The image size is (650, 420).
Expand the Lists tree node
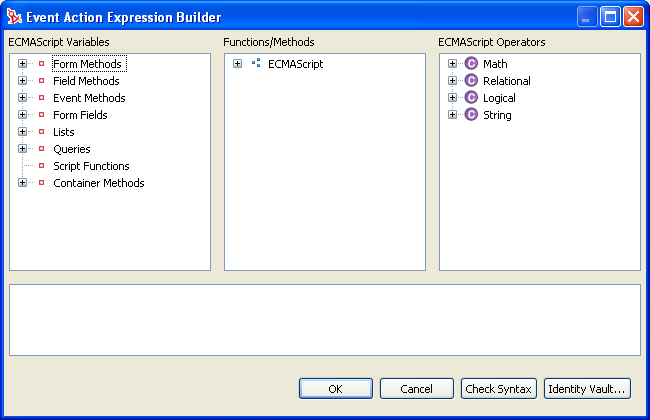point(22,132)
